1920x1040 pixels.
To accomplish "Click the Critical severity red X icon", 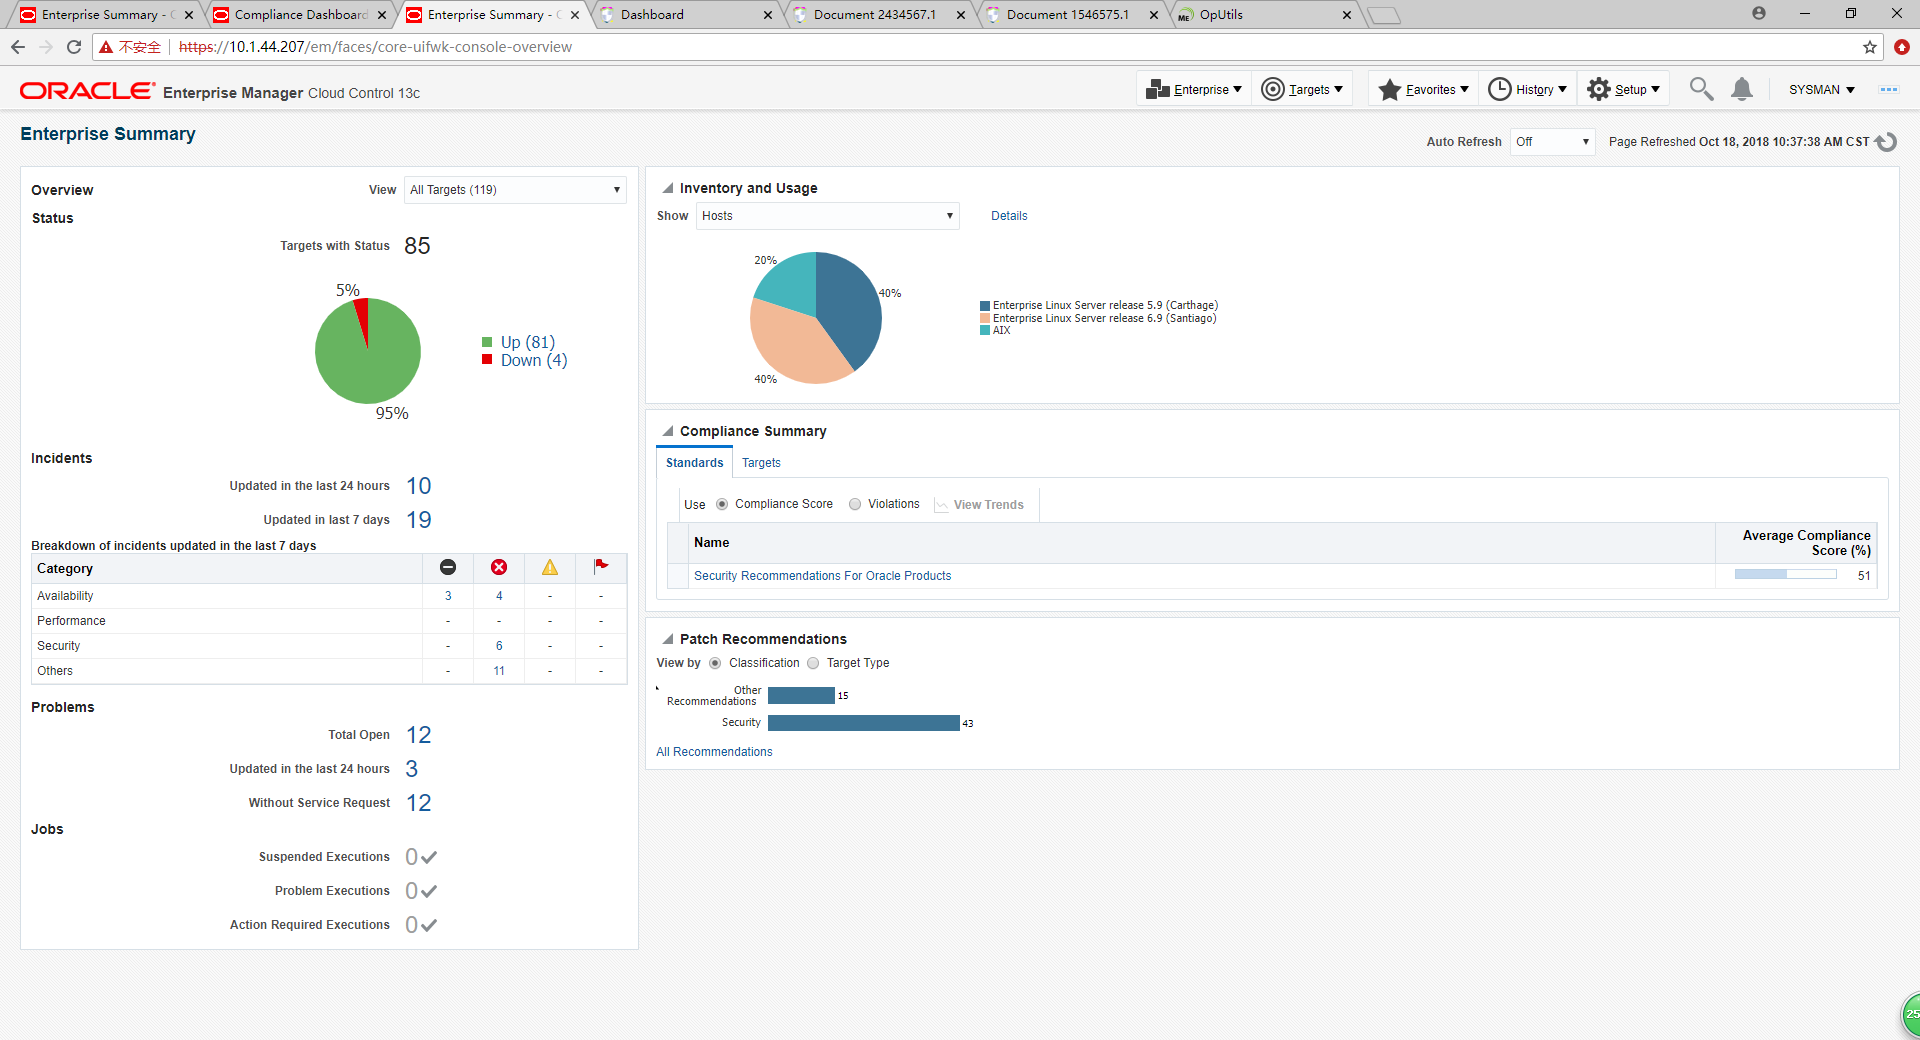I will click(499, 568).
